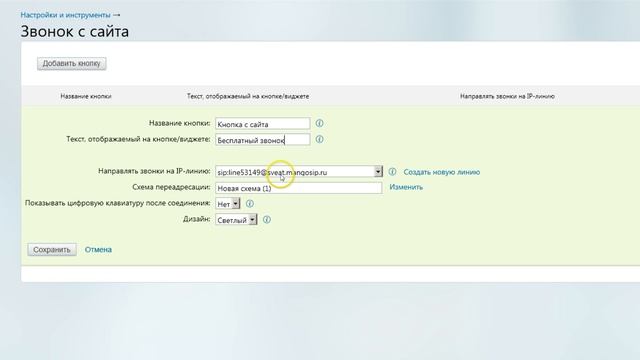The width and height of the screenshot is (640, 360).
Task: Click 'Название кнопки' column header
Action: (86, 96)
